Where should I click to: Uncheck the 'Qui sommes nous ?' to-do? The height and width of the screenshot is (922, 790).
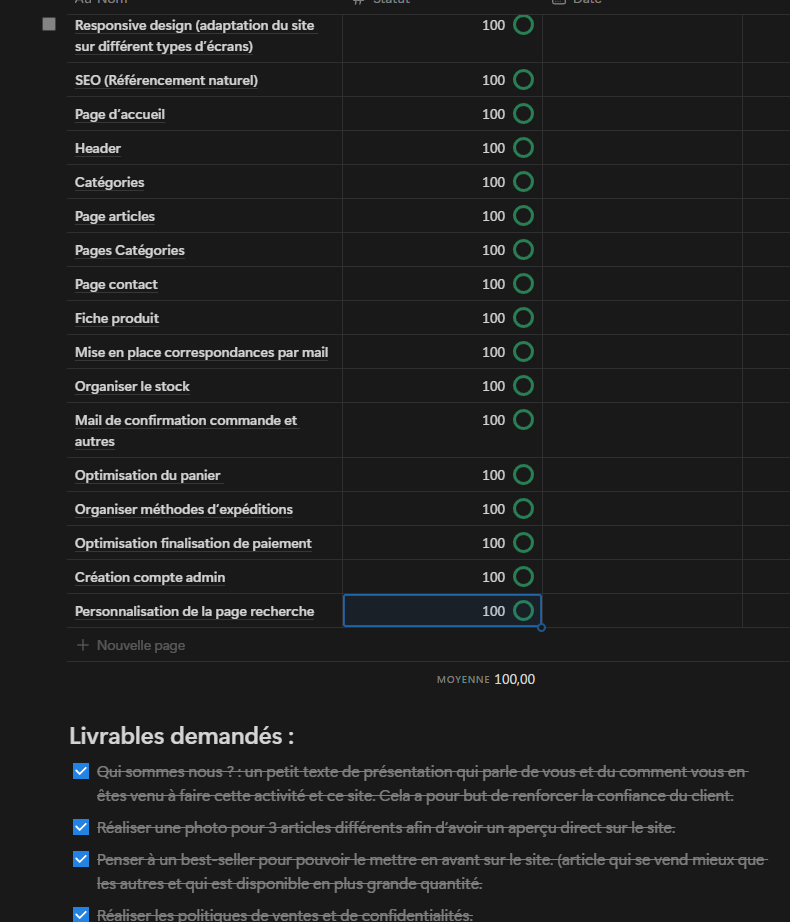(x=81, y=772)
